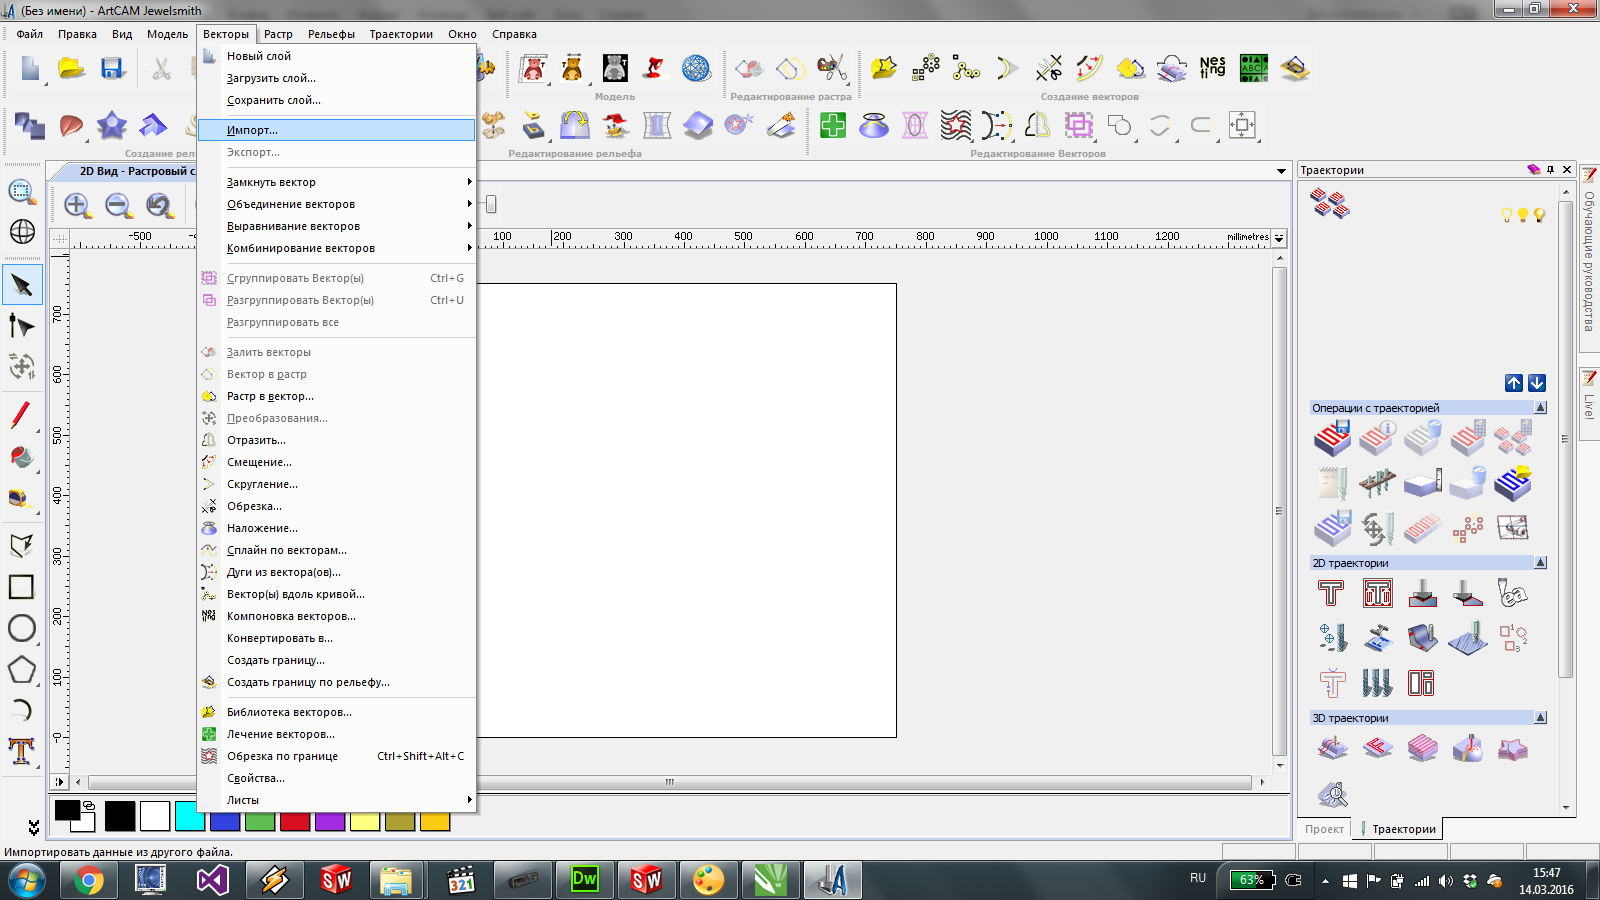The height and width of the screenshot is (900, 1600).
Task: Expand the Выравнивание векторов submenu
Action: pyautogui.click(x=336, y=226)
